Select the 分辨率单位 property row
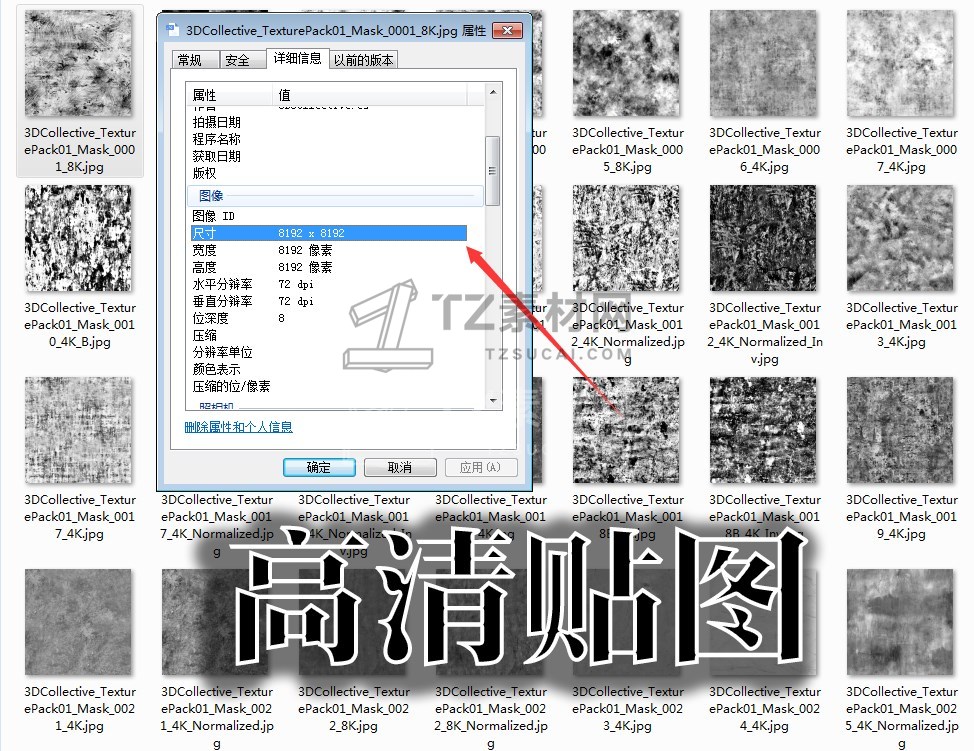 (x=328, y=352)
